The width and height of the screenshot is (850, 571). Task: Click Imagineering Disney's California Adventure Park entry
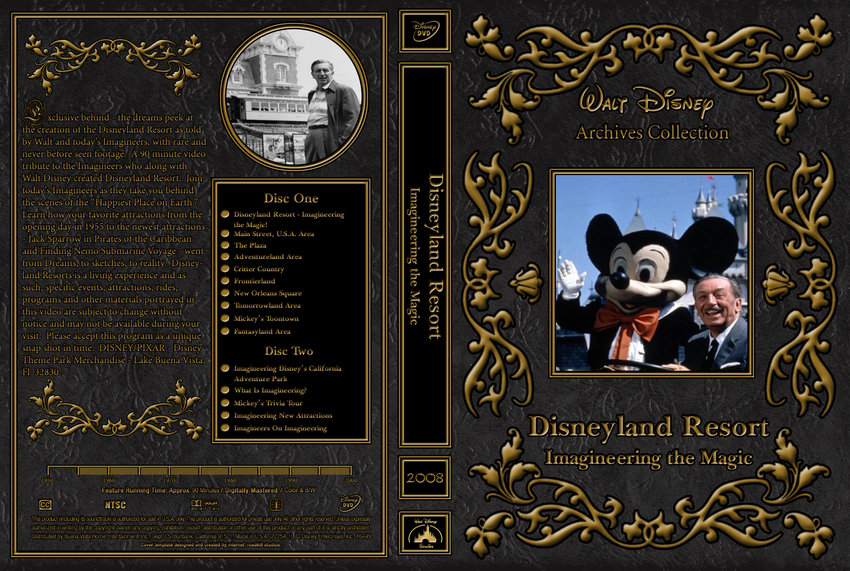pos(287,373)
